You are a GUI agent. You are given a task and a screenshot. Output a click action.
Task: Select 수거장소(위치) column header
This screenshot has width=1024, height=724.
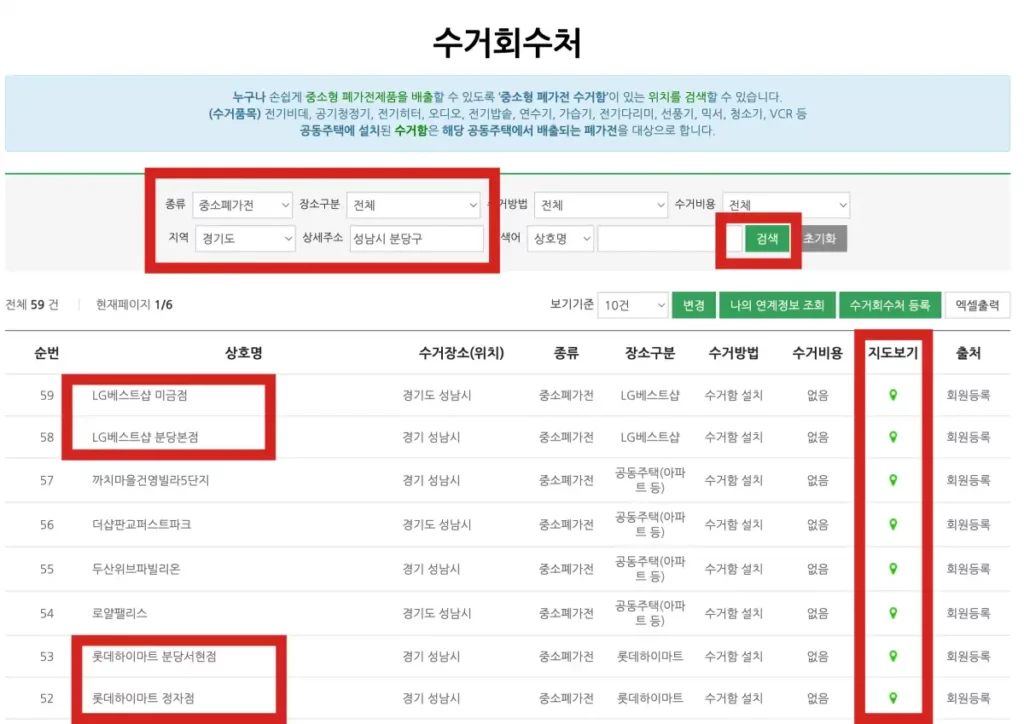461,353
